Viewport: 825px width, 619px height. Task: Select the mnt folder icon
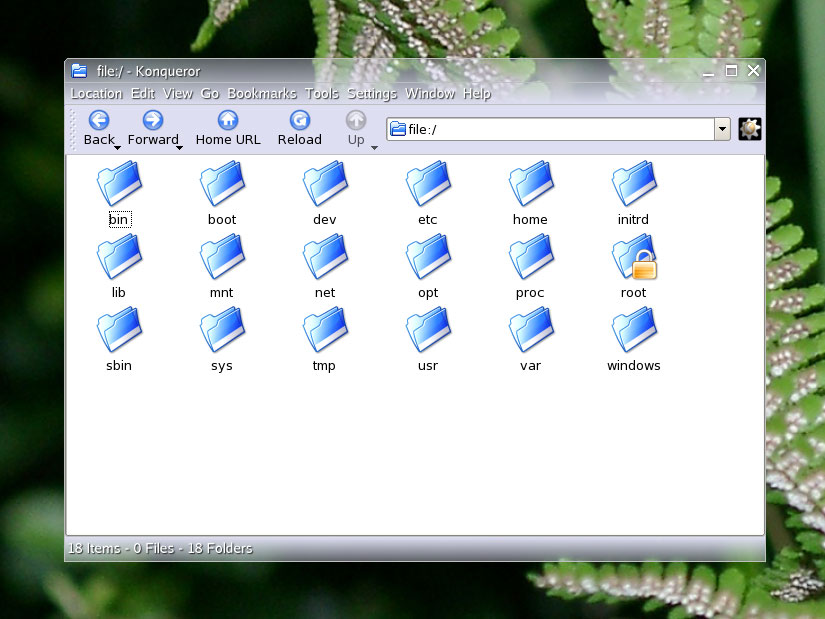[x=223, y=256]
